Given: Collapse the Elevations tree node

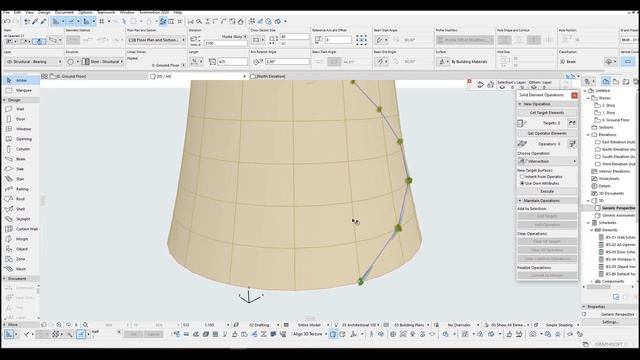Looking at the screenshot, I should point(589,135).
